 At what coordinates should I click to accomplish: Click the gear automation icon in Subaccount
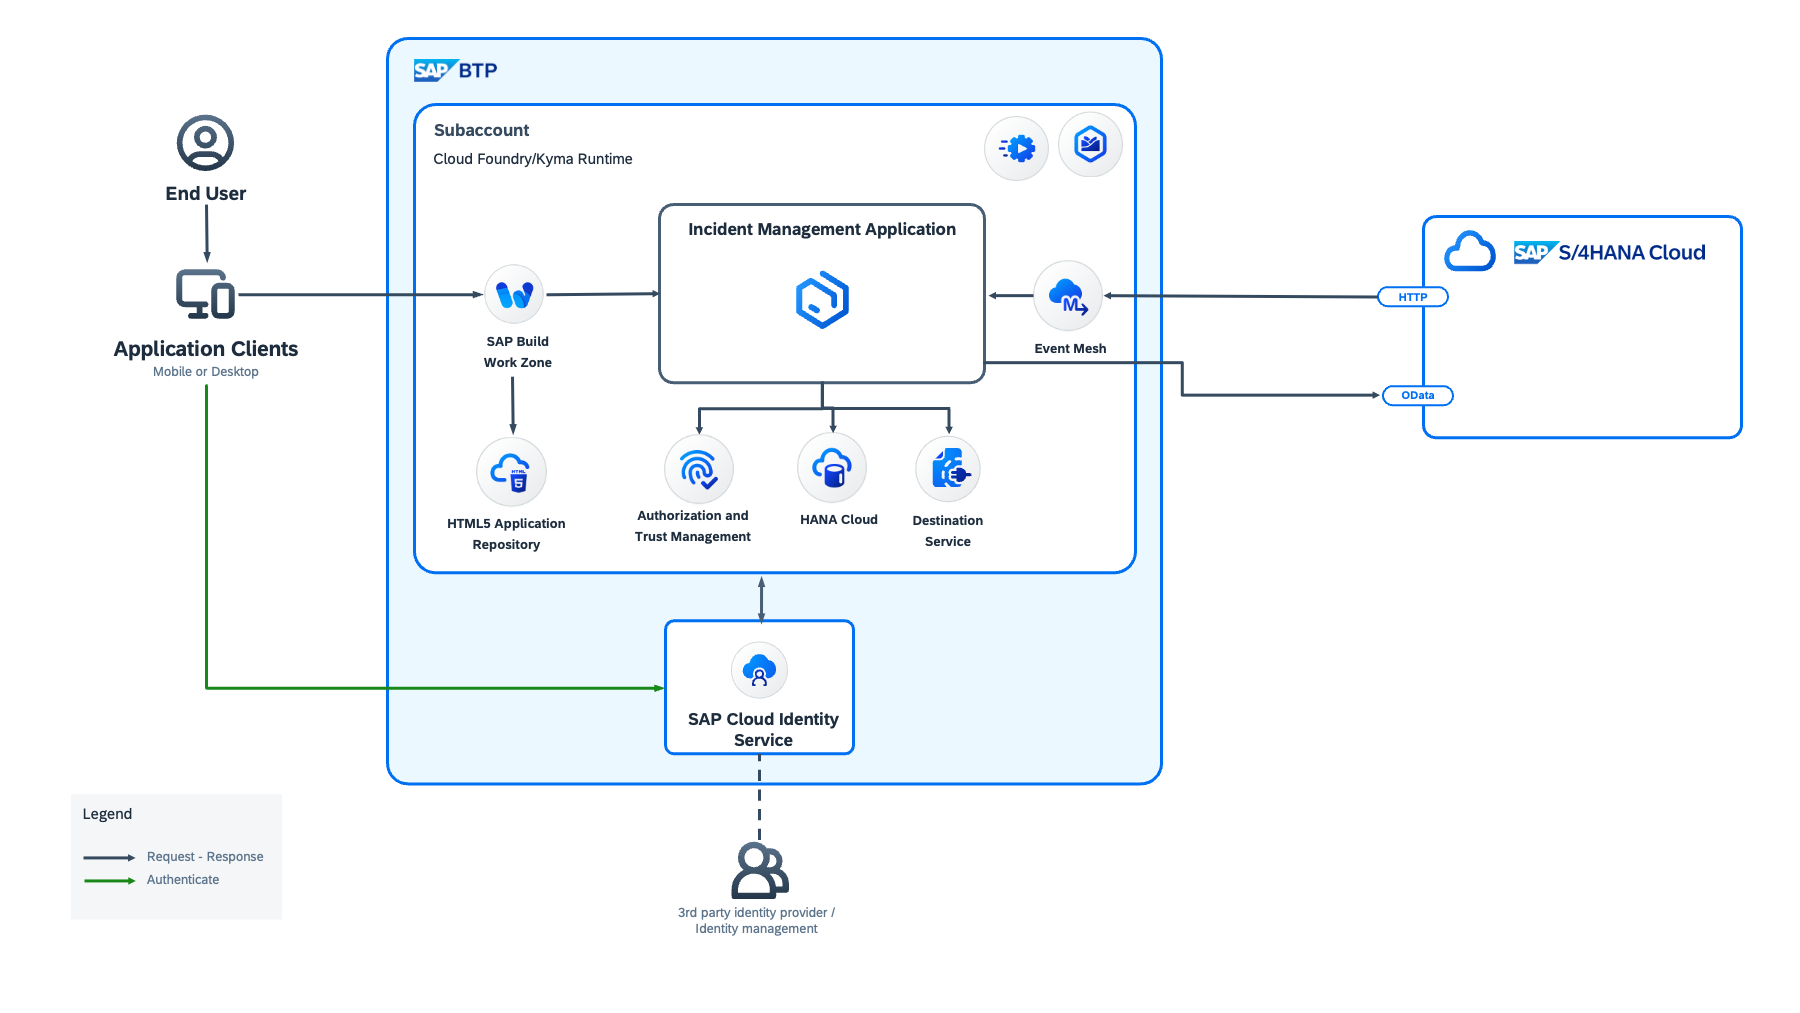coord(1016,149)
